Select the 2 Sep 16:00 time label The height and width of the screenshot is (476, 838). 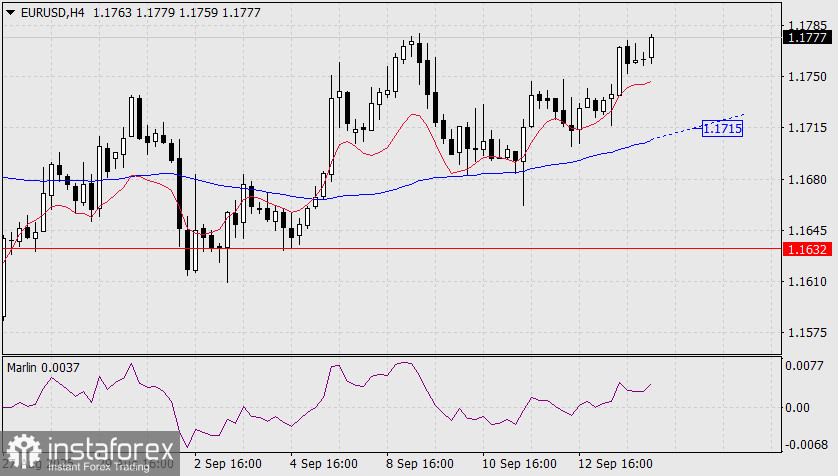[228, 464]
